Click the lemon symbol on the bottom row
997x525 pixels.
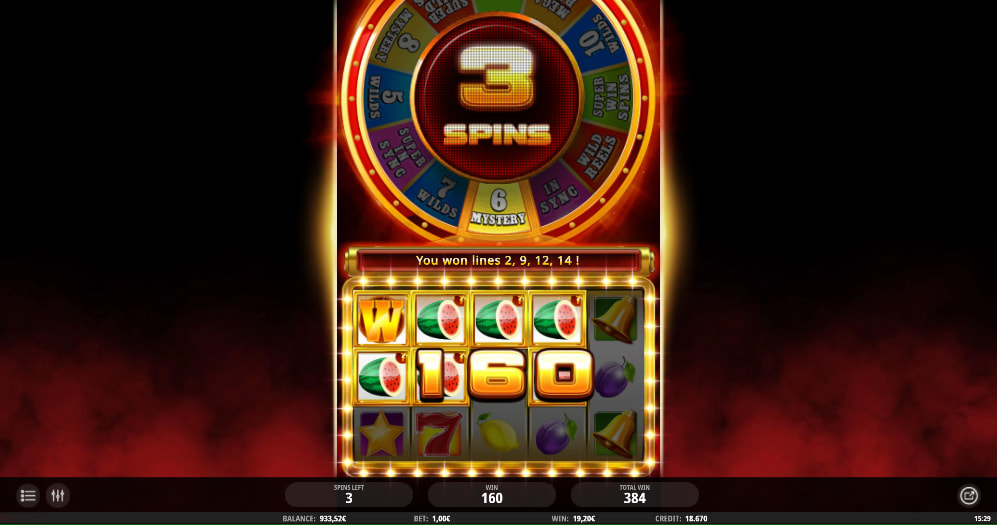pyautogui.click(x=498, y=435)
